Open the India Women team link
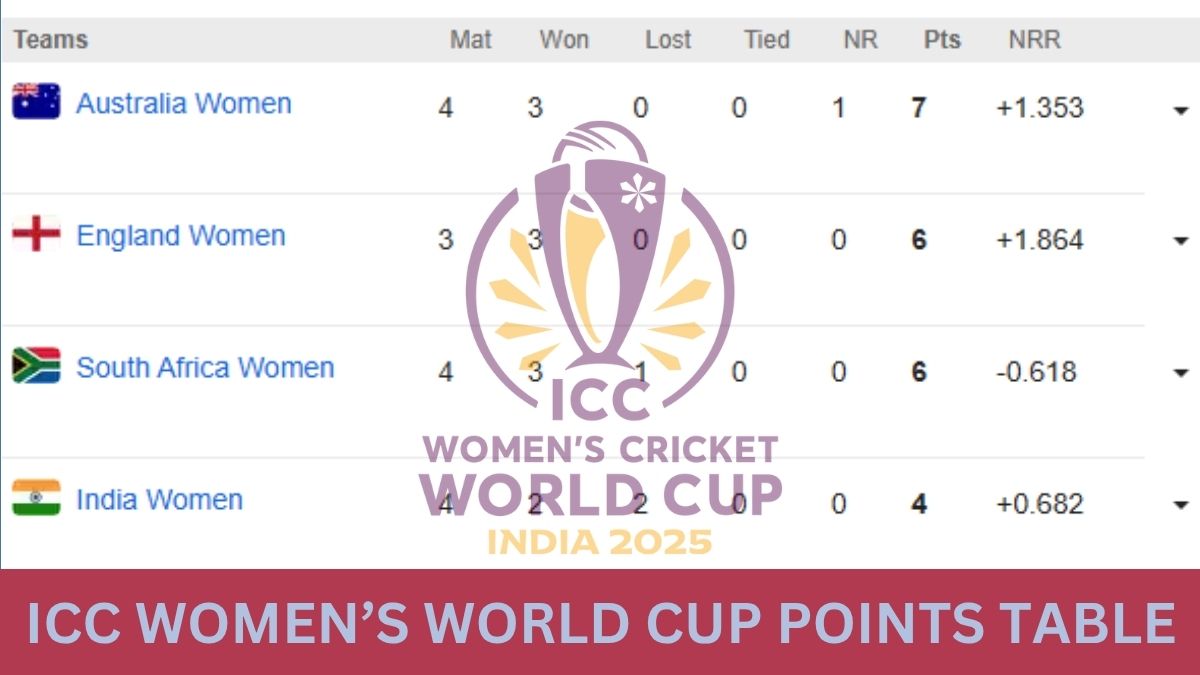 [160, 500]
